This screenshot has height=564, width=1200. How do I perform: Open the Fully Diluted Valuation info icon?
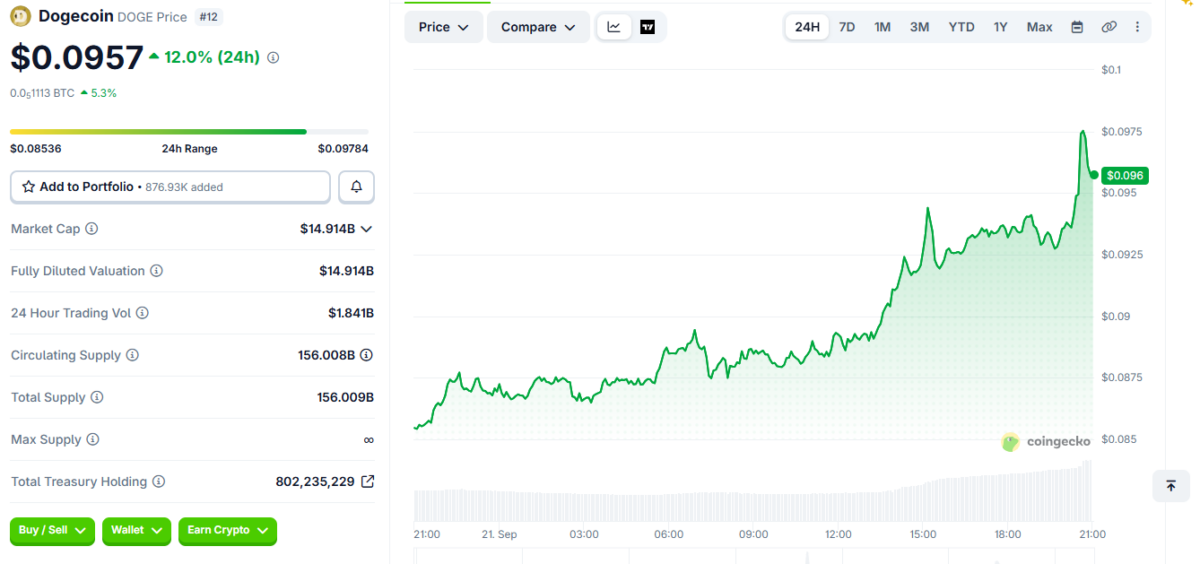156,271
